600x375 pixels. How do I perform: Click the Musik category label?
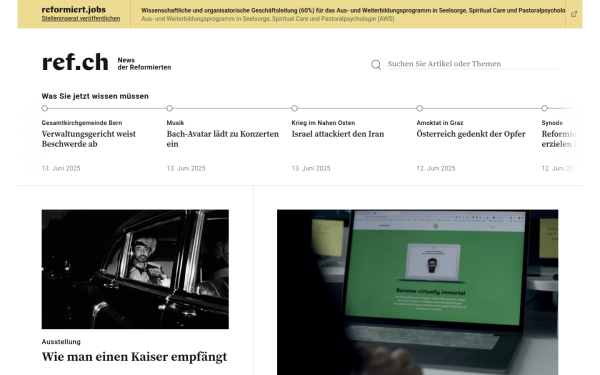[x=175, y=123]
